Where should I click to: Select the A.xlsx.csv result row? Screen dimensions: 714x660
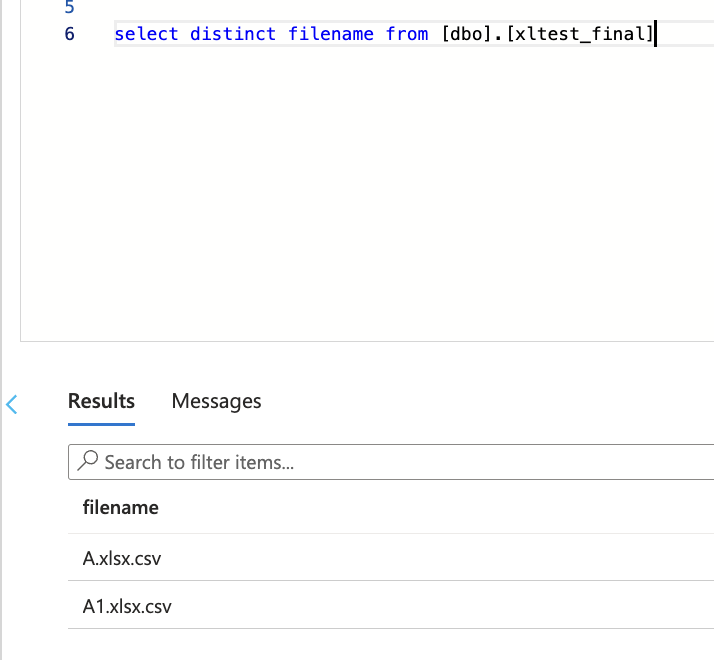click(x=391, y=558)
